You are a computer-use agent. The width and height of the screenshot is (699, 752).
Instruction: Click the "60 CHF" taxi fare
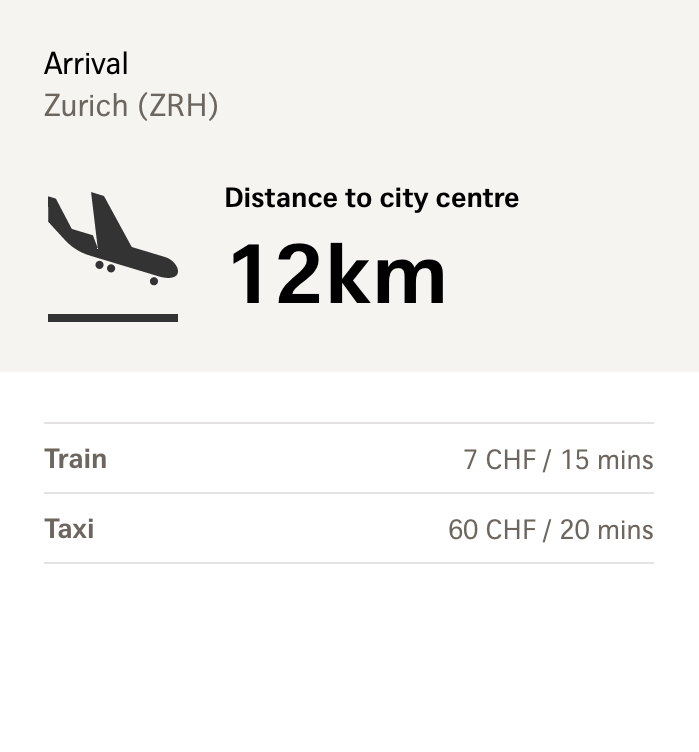[x=492, y=530]
